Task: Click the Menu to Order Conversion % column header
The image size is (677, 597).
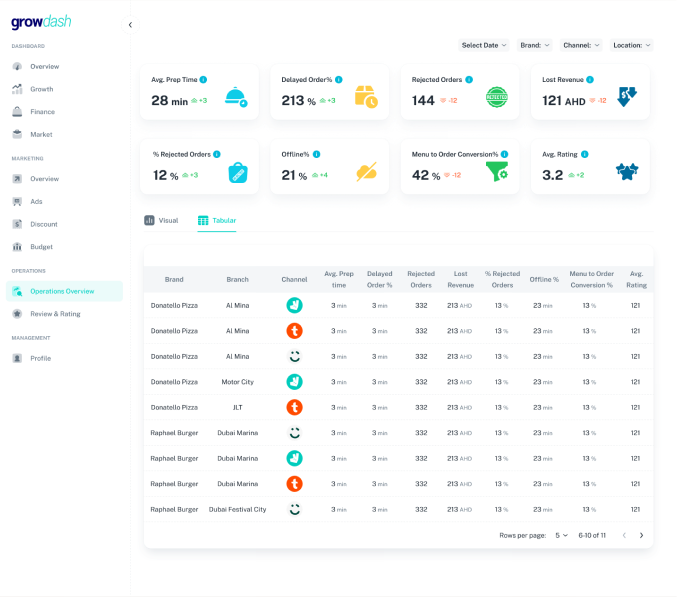Action: click(x=592, y=279)
